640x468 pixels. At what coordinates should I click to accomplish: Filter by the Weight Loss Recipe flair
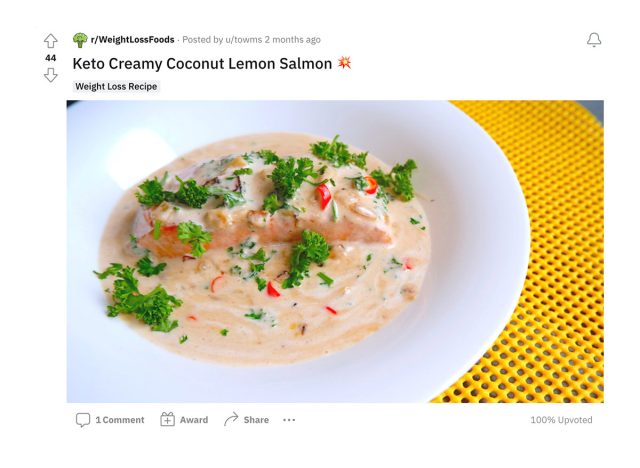(x=116, y=87)
